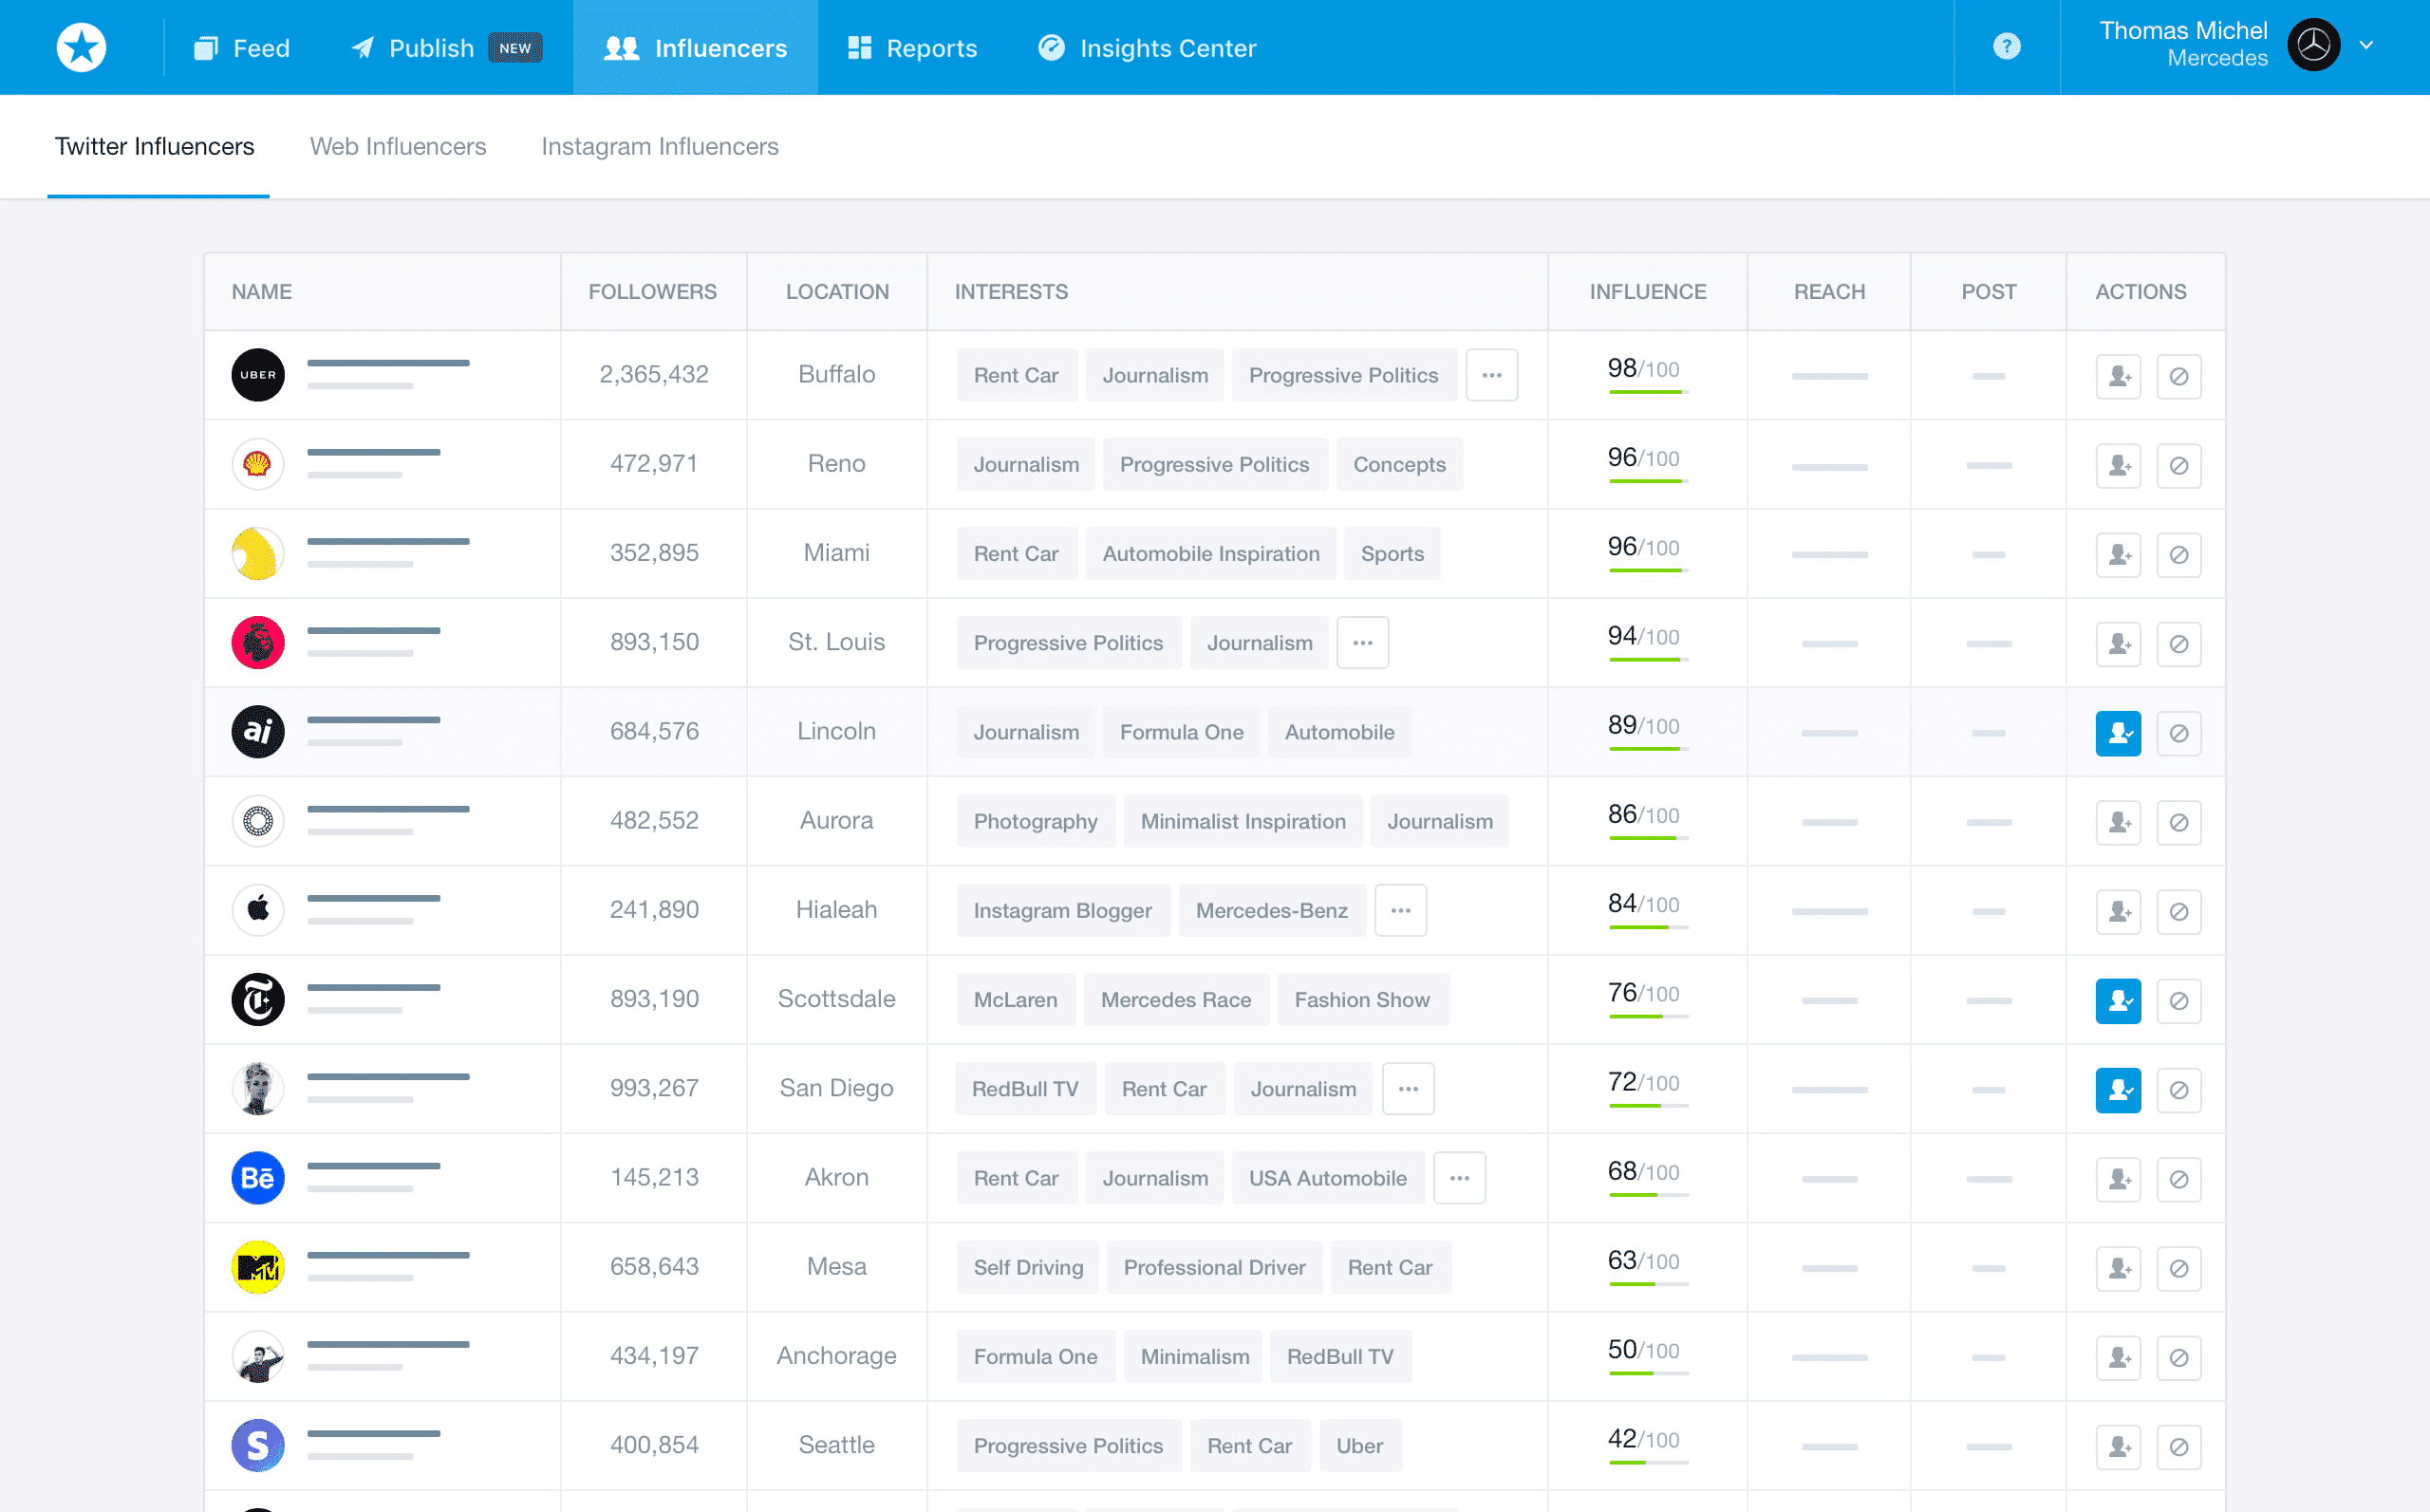Click the add-user icon in the Reno row

pos(2118,466)
